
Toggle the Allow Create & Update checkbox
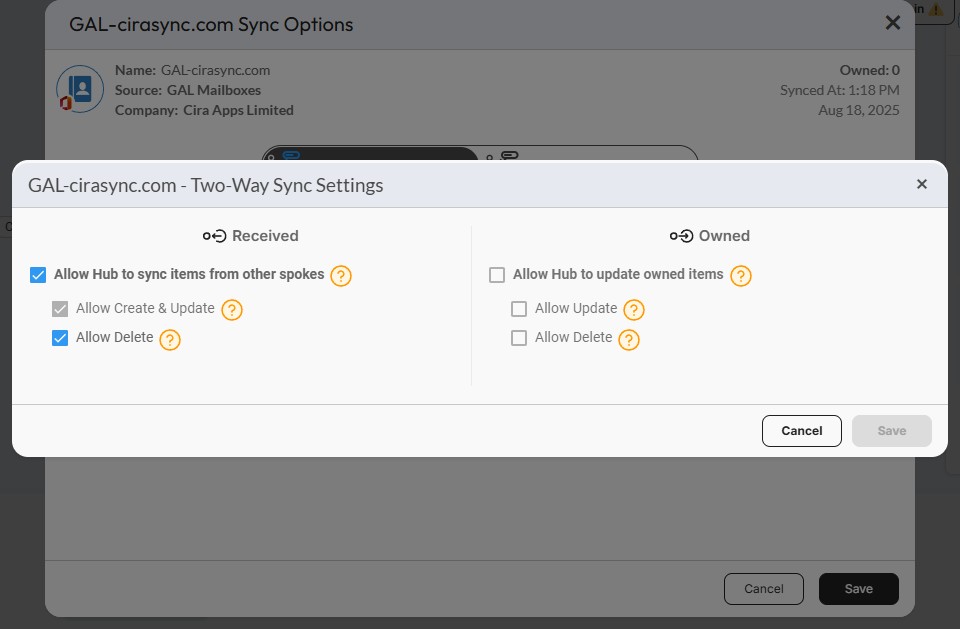tap(60, 309)
